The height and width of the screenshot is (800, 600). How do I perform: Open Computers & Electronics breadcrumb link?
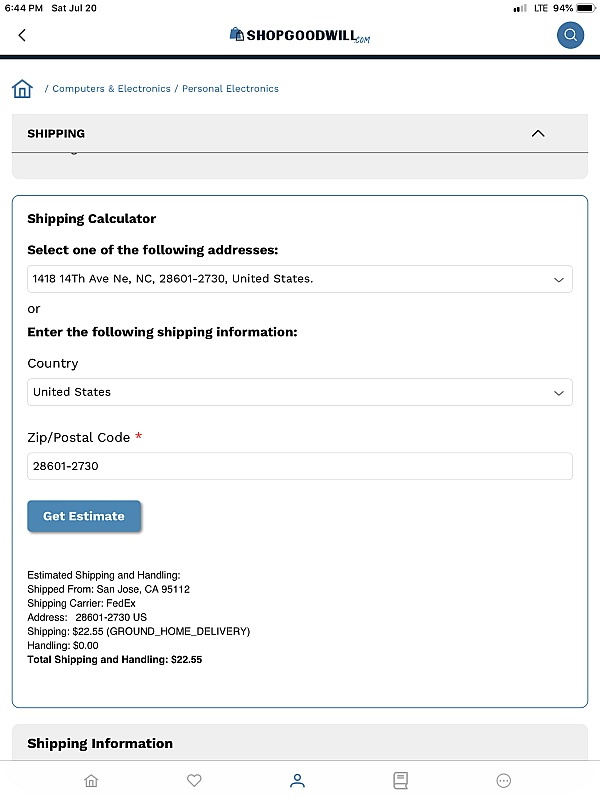coord(111,89)
